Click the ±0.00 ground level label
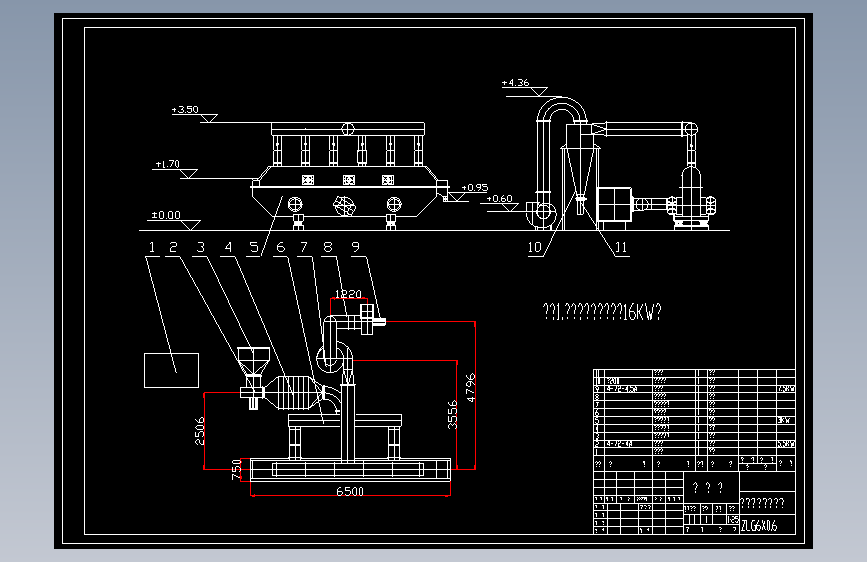The width and height of the screenshot is (867, 562). [x=166, y=215]
